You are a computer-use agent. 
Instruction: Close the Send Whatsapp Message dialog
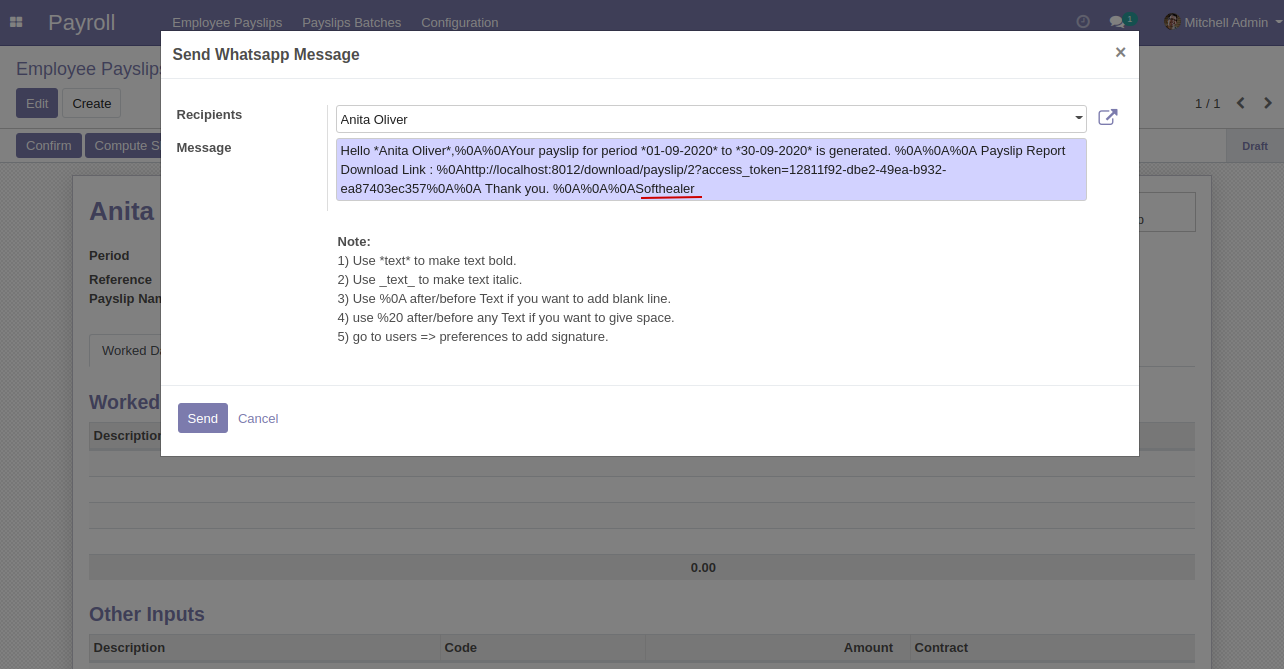[1120, 52]
